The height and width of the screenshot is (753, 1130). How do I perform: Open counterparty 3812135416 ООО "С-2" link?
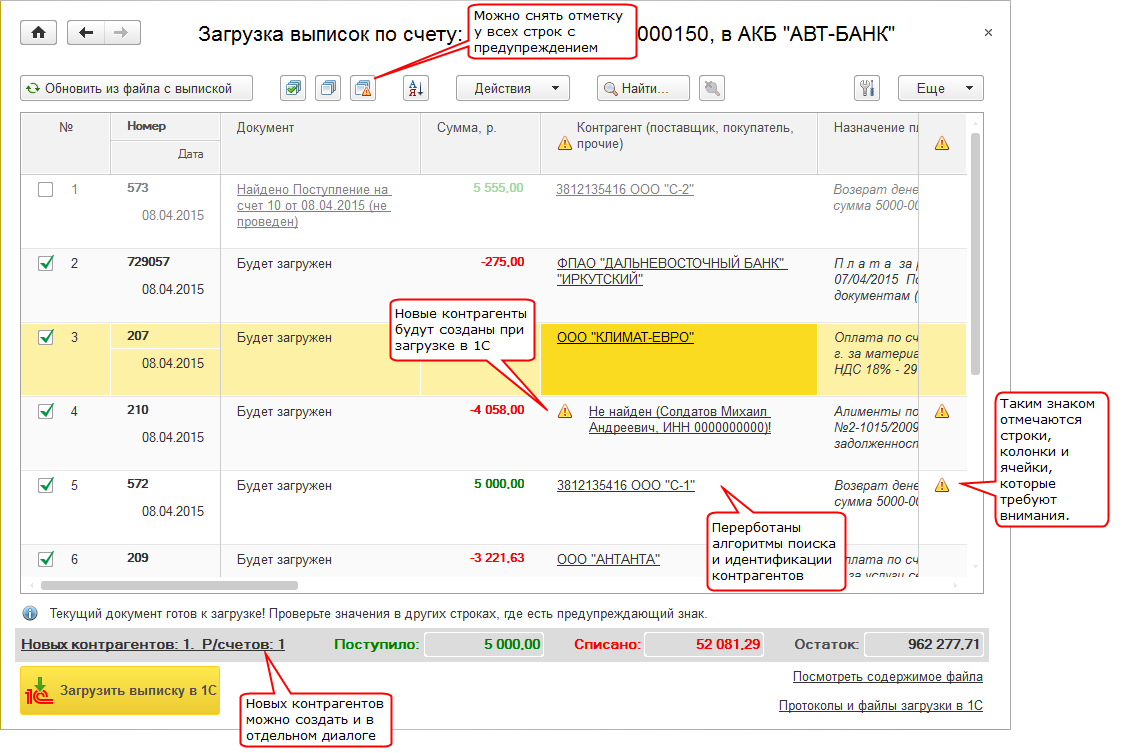[x=625, y=190]
